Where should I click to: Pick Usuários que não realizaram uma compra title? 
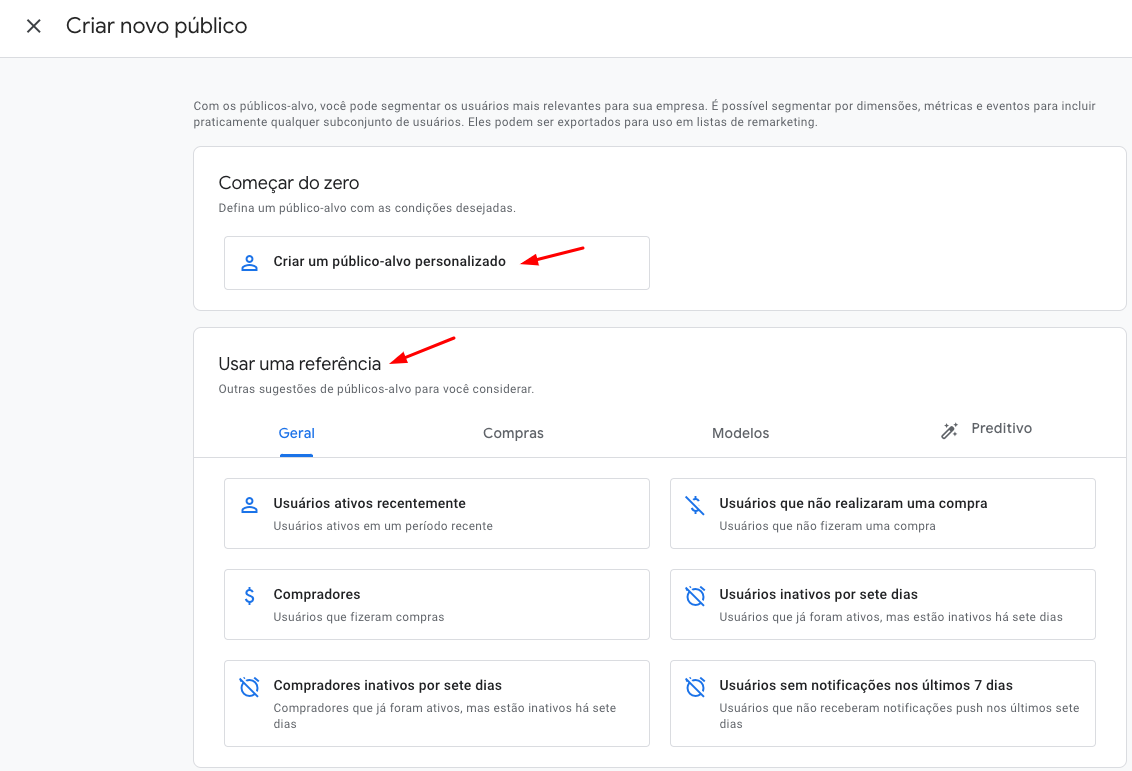coord(853,503)
